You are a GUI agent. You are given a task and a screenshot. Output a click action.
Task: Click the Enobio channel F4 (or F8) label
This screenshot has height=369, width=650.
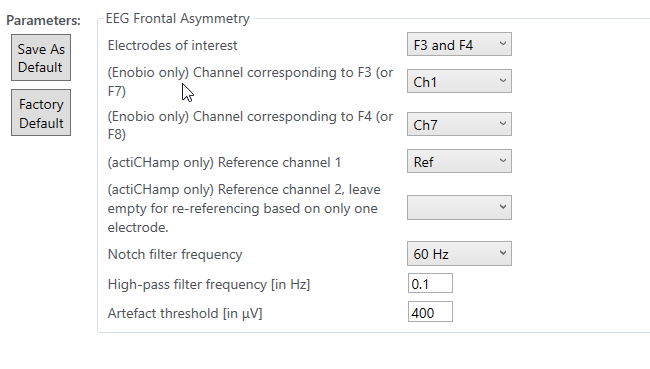[x=250, y=125]
